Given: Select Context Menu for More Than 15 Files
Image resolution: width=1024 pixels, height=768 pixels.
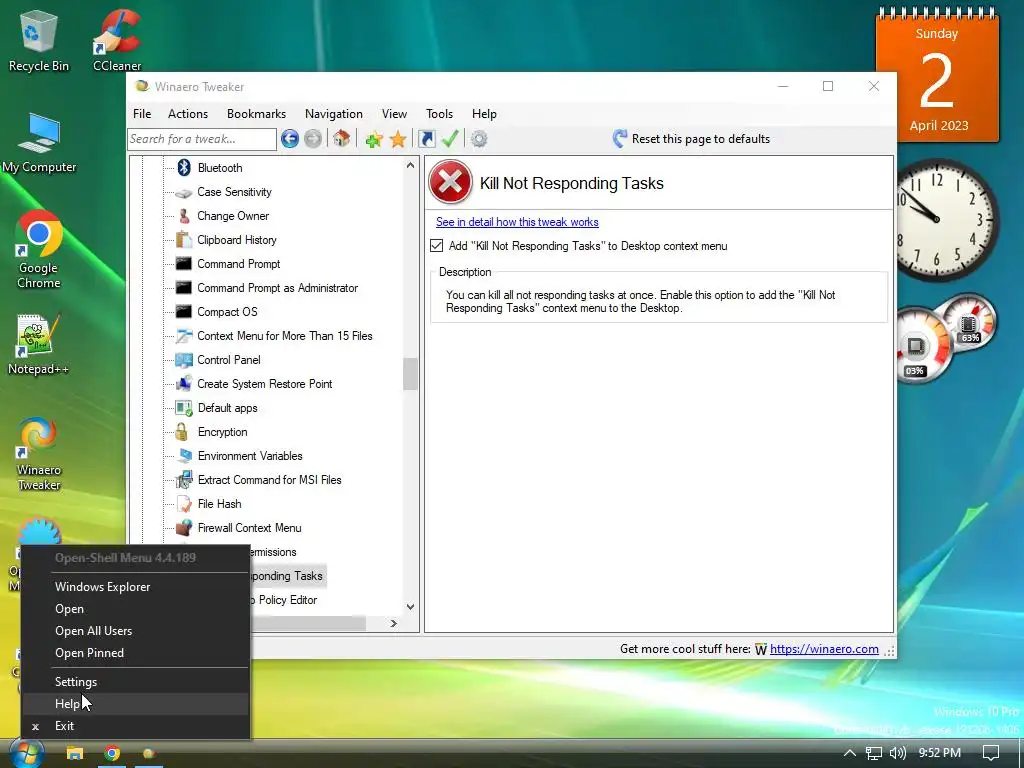Looking at the screenshot, I should pos(285,336).
